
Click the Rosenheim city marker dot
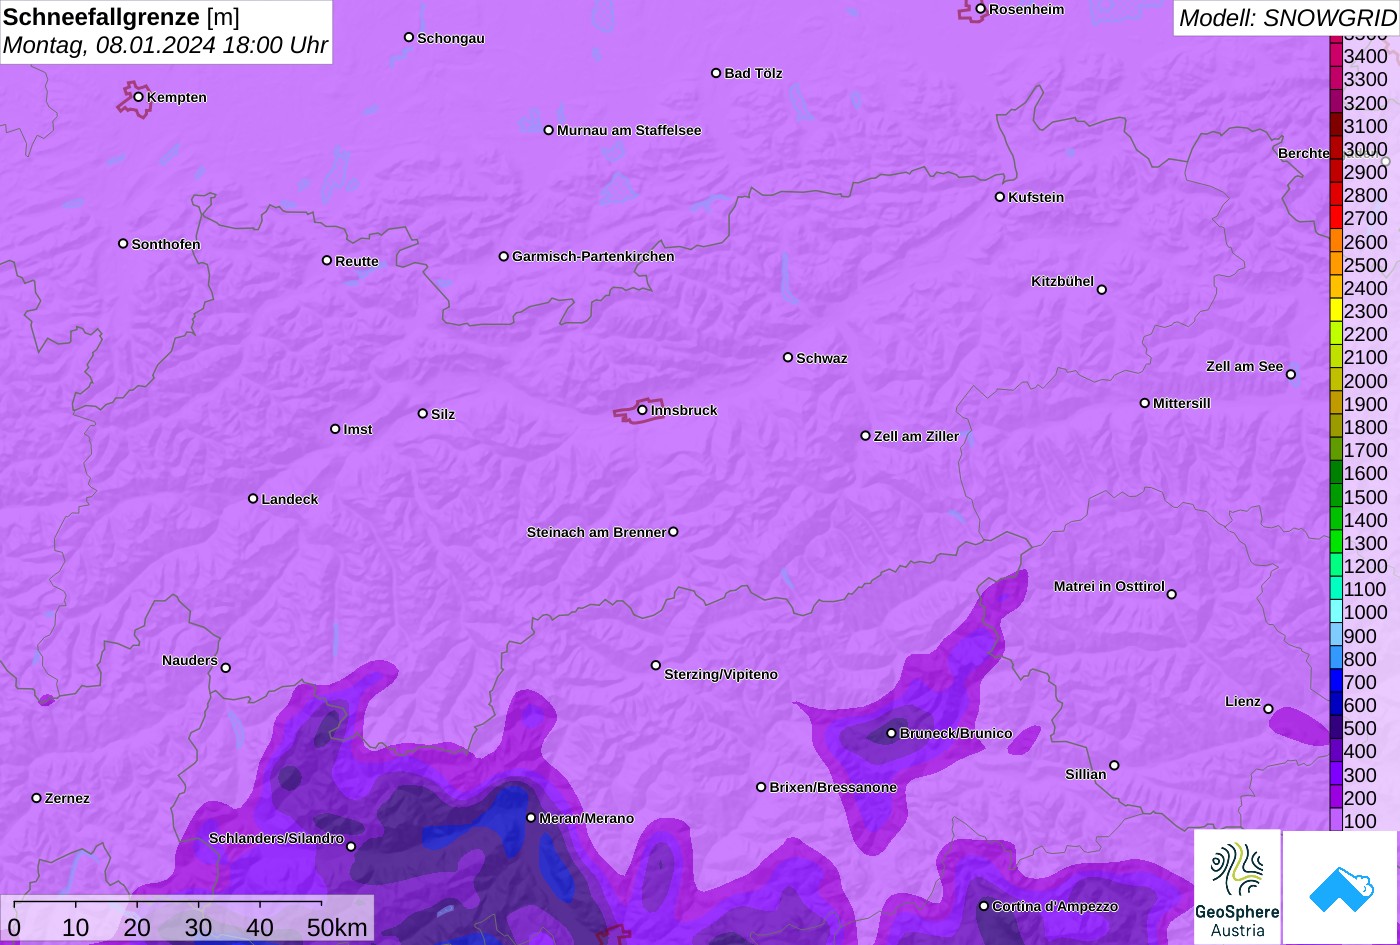980,9
